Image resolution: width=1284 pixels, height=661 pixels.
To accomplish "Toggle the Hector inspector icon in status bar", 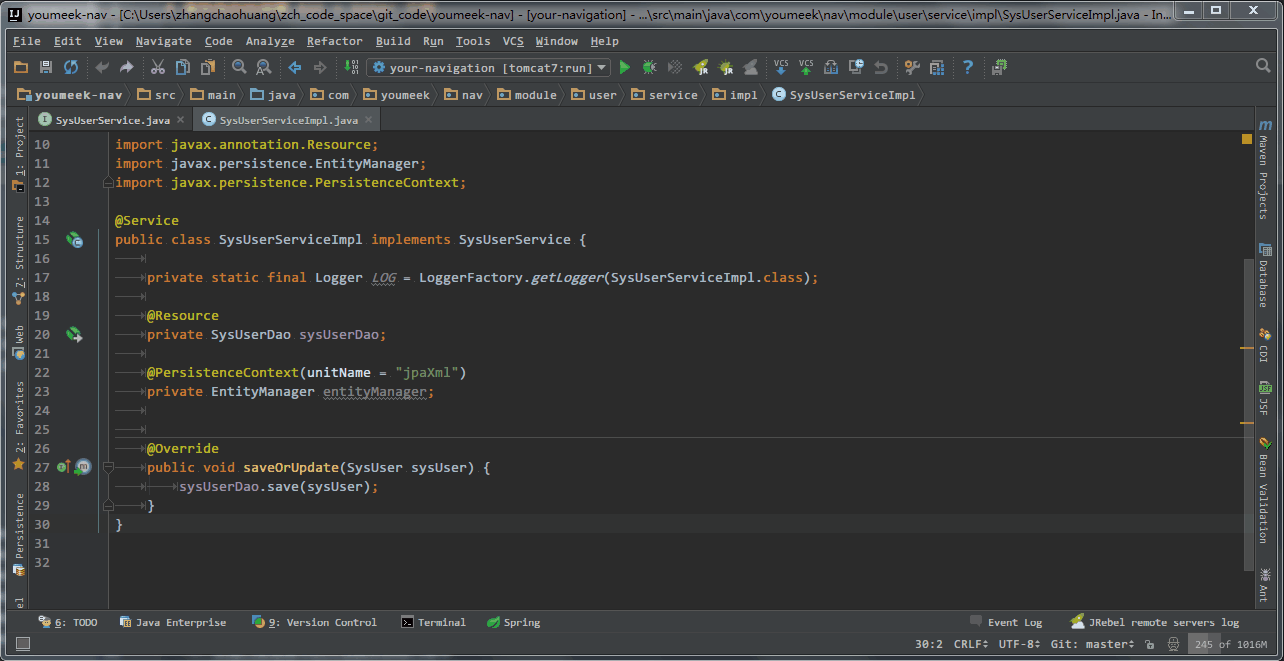I will (1172, 644).
